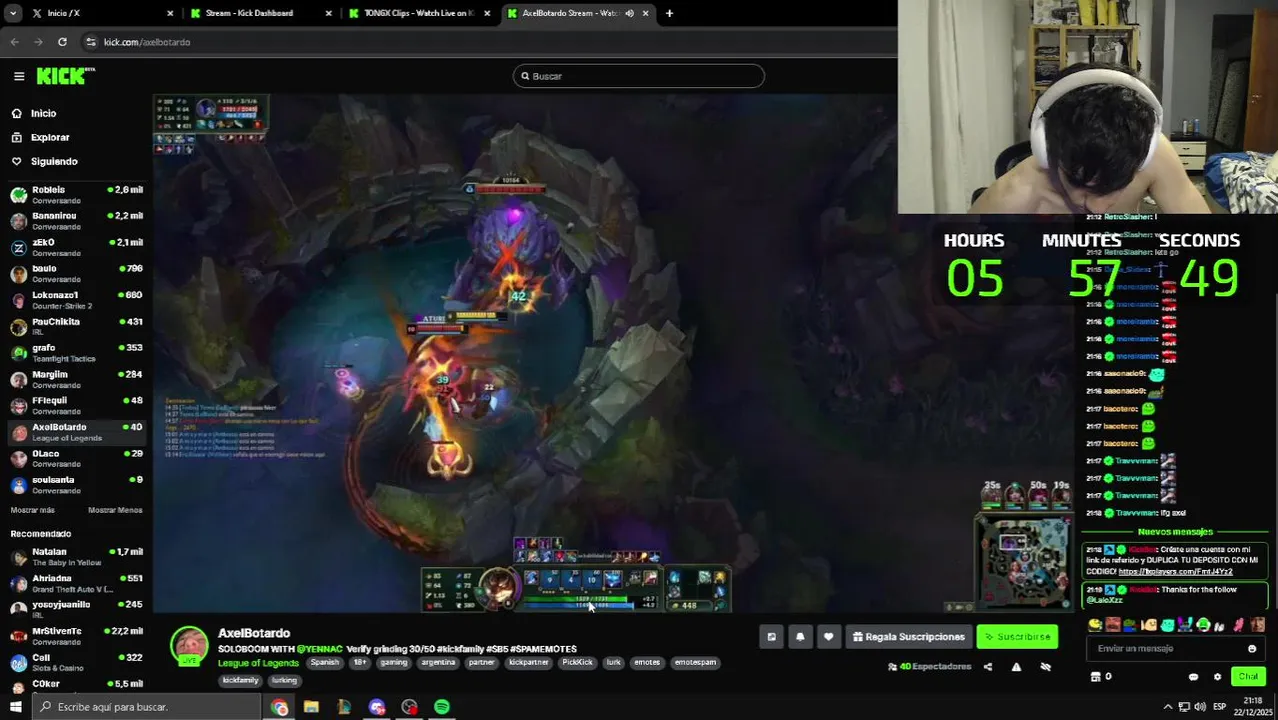Select the emotespam tag
This screenshot has width=1278, height=720.
tap(695, 662)
